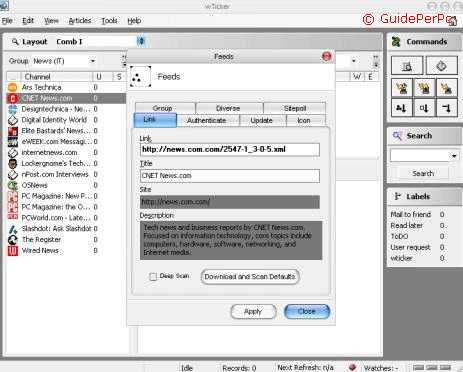Expand the Search combo box arrow
The image size is (463, 372).
click(x=454, y=156)
